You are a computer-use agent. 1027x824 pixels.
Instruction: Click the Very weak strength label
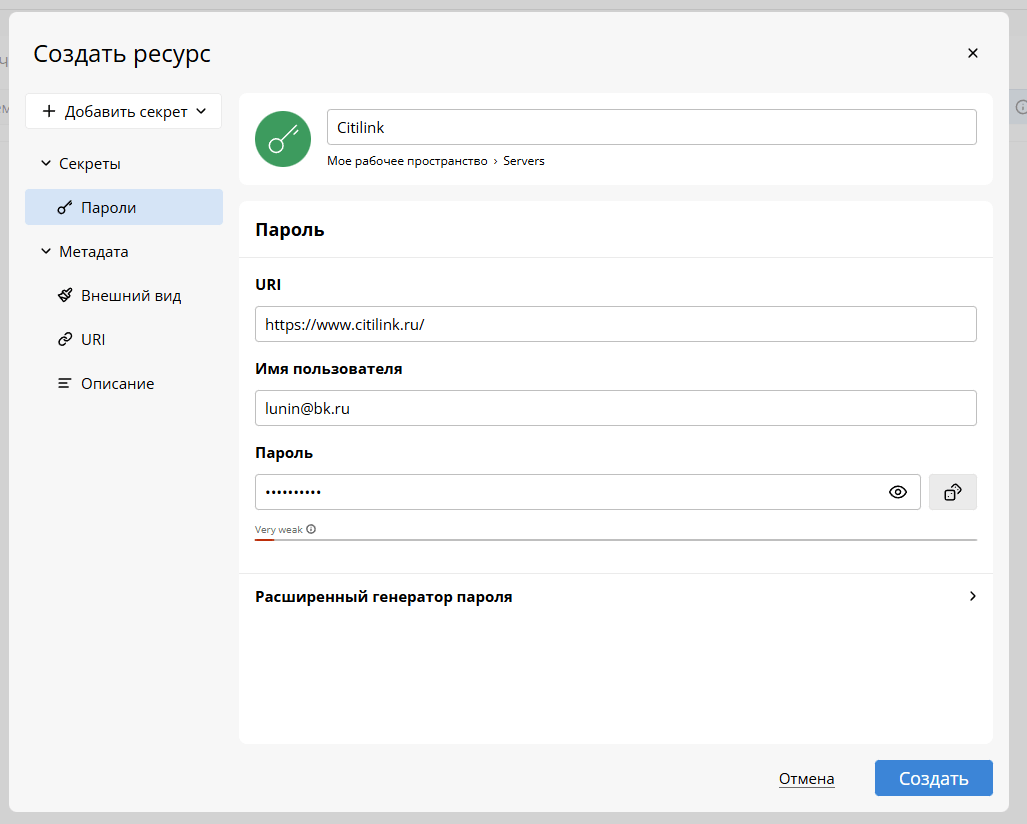point(278,529)
